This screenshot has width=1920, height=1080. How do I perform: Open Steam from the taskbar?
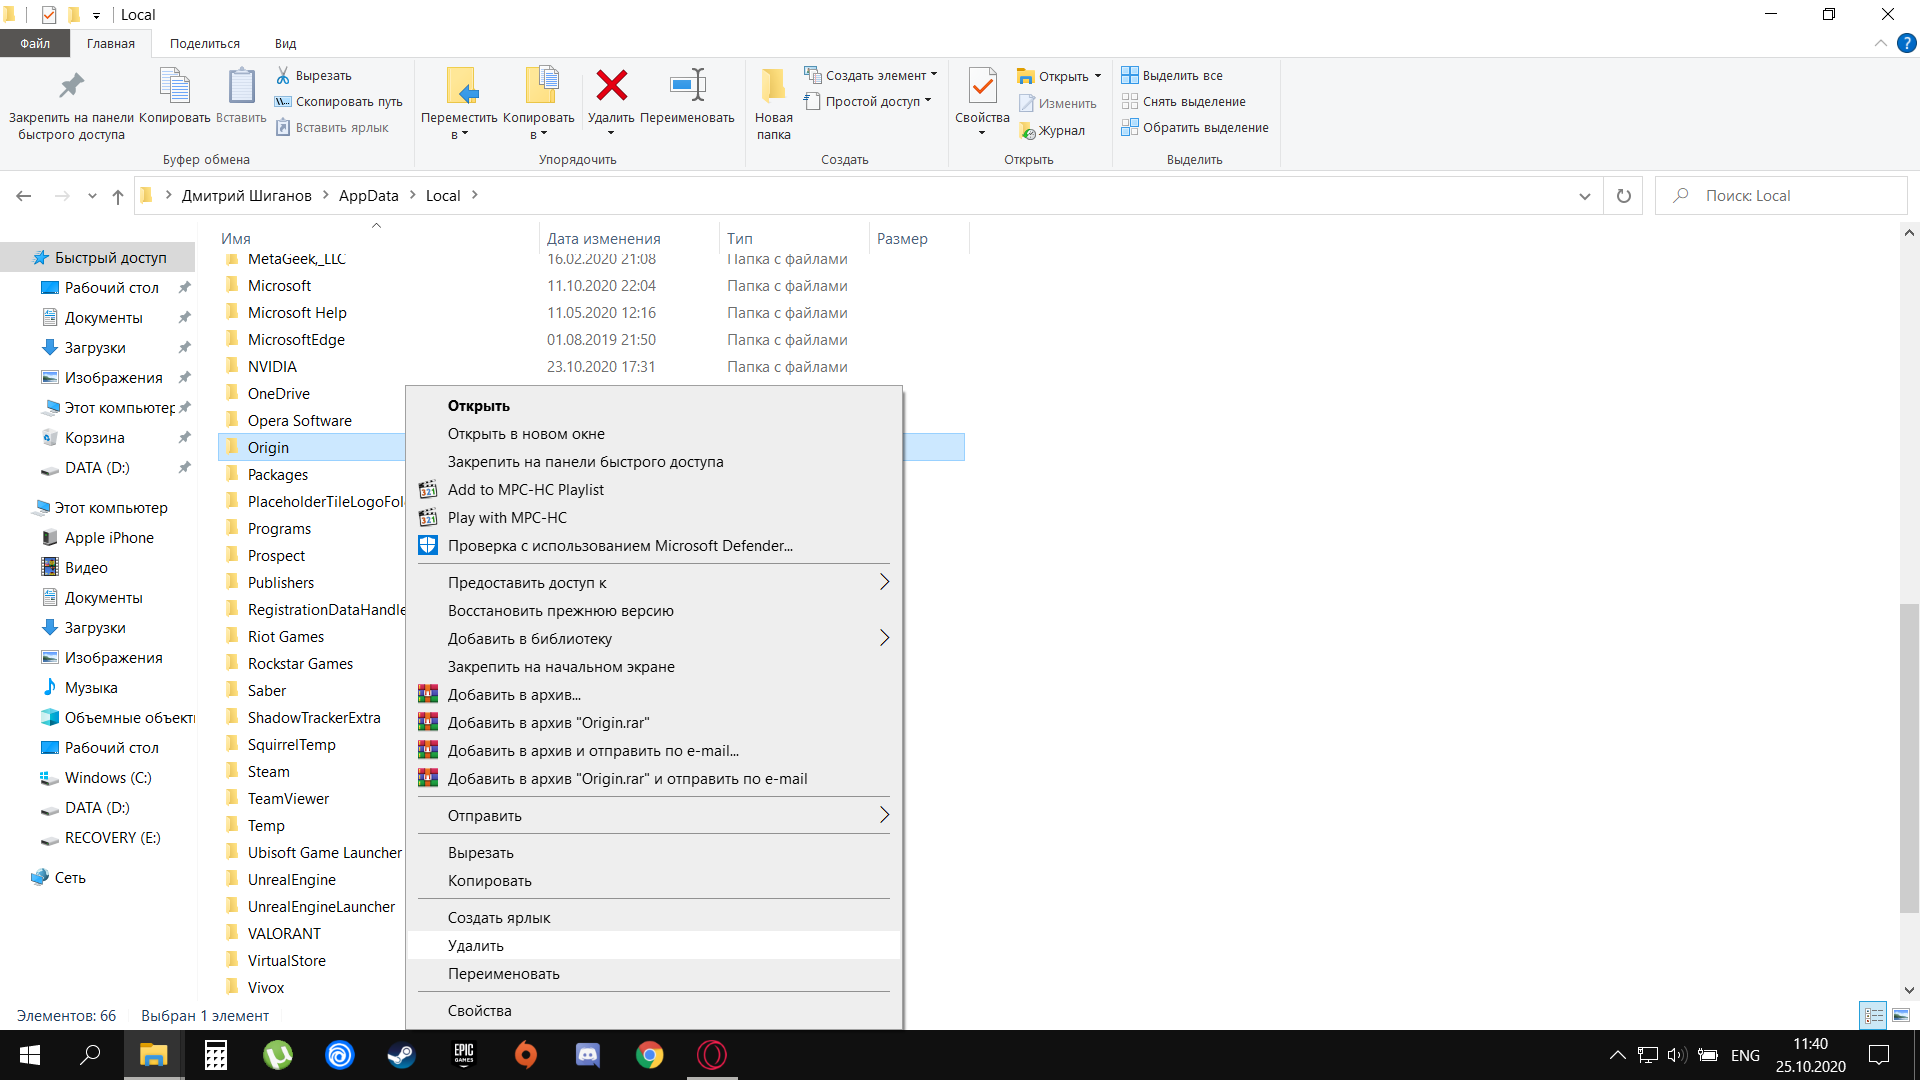tap(402, 1055)
